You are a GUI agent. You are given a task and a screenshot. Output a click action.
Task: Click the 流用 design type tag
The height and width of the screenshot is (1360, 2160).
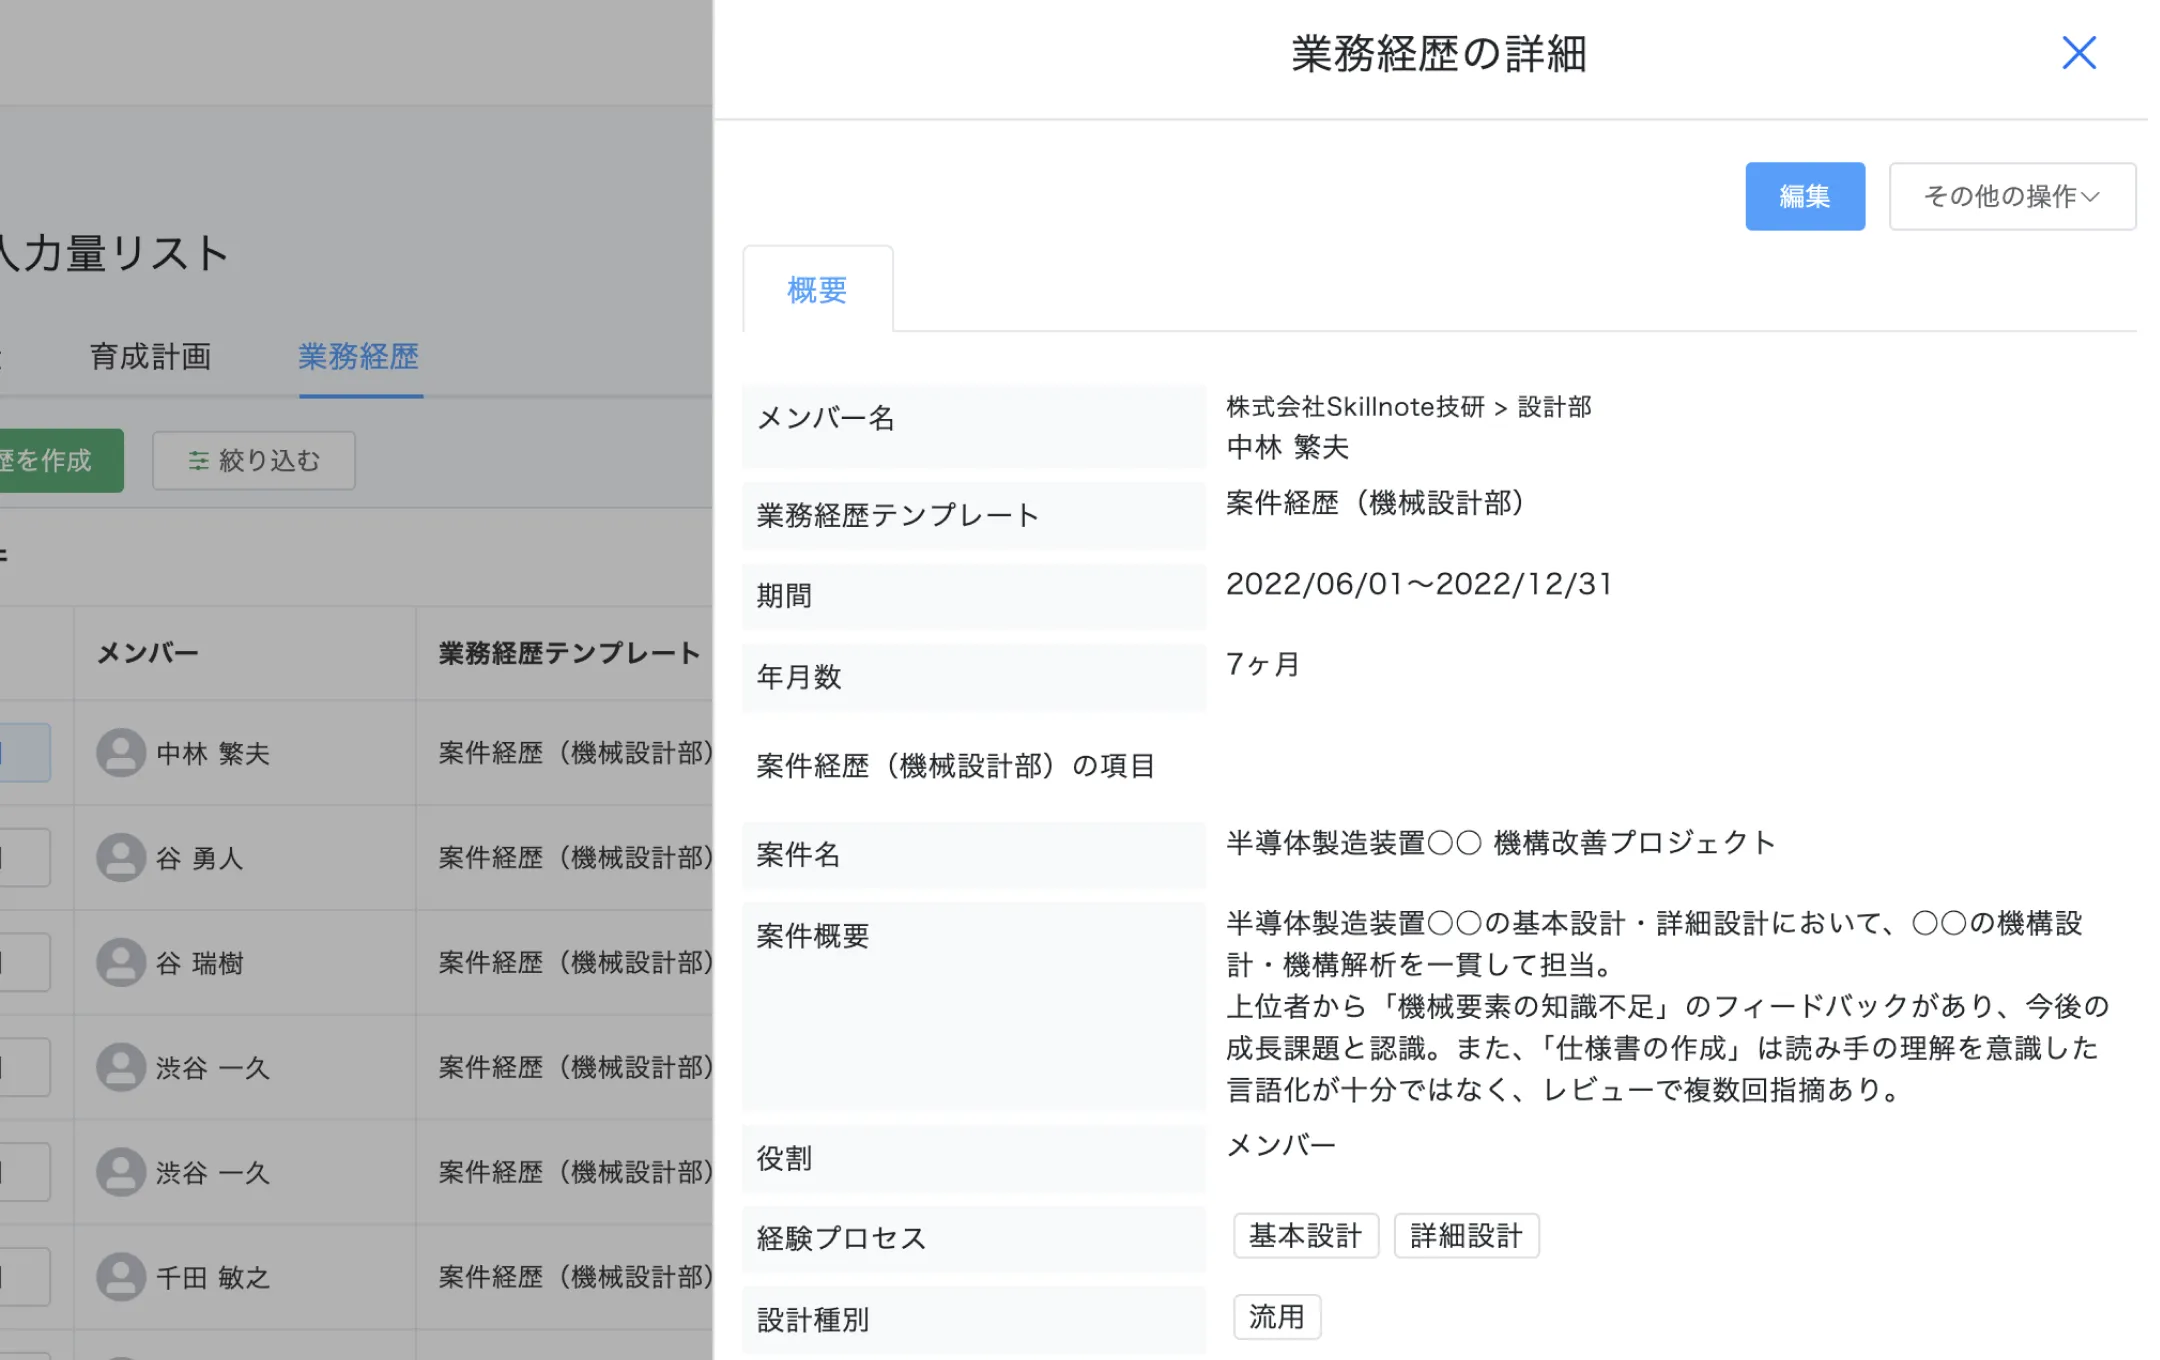pos(1276,1317)
